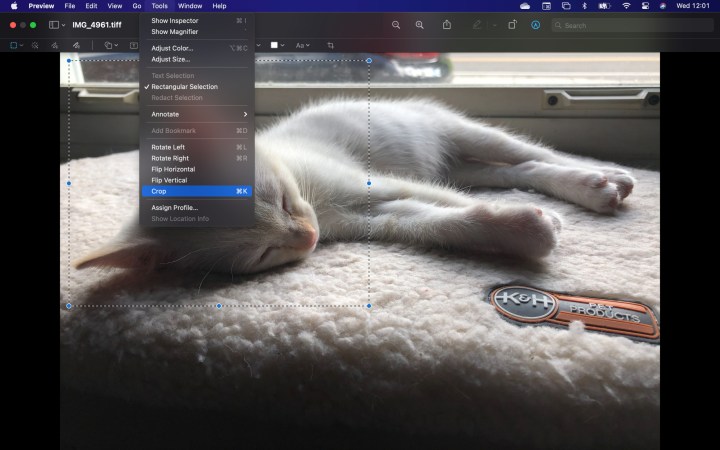The height and width of the screenshot is (450, 720).
Task: Zoom in with the magnifier plus icon
Action: pos(420,25)
